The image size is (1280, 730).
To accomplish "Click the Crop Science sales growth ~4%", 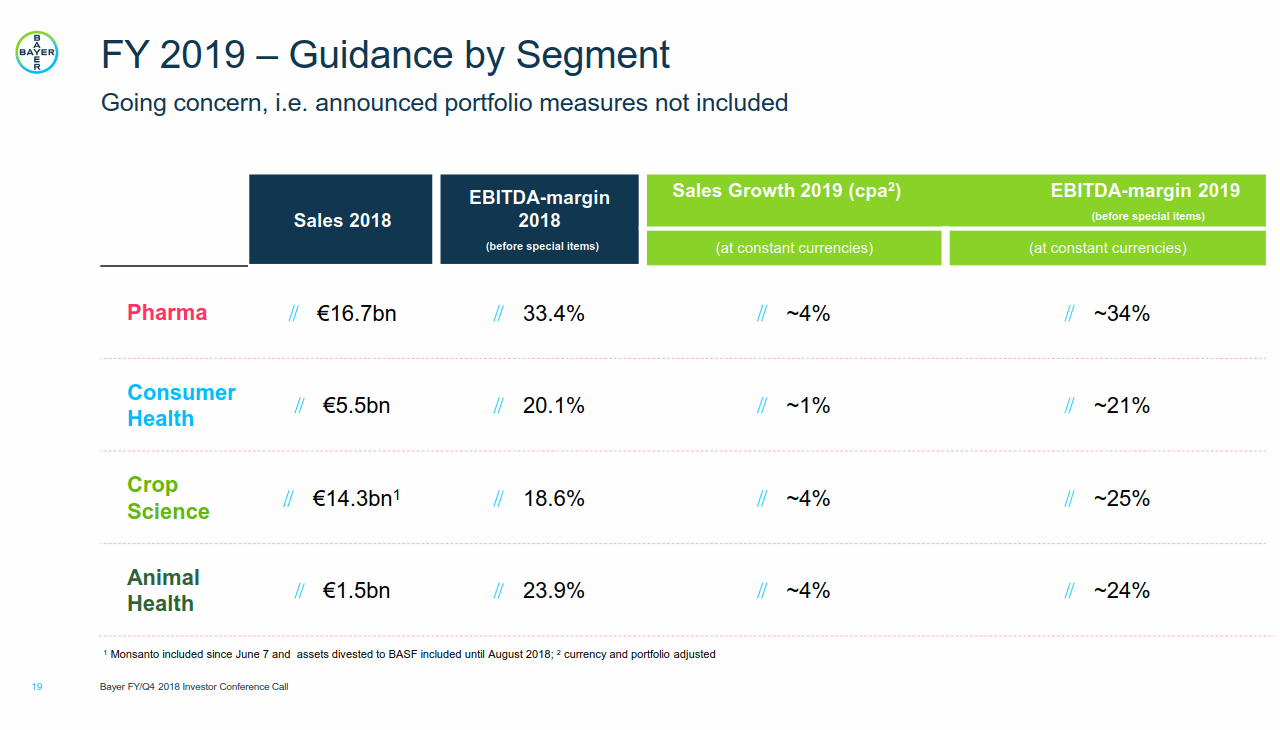I will 808,498.
